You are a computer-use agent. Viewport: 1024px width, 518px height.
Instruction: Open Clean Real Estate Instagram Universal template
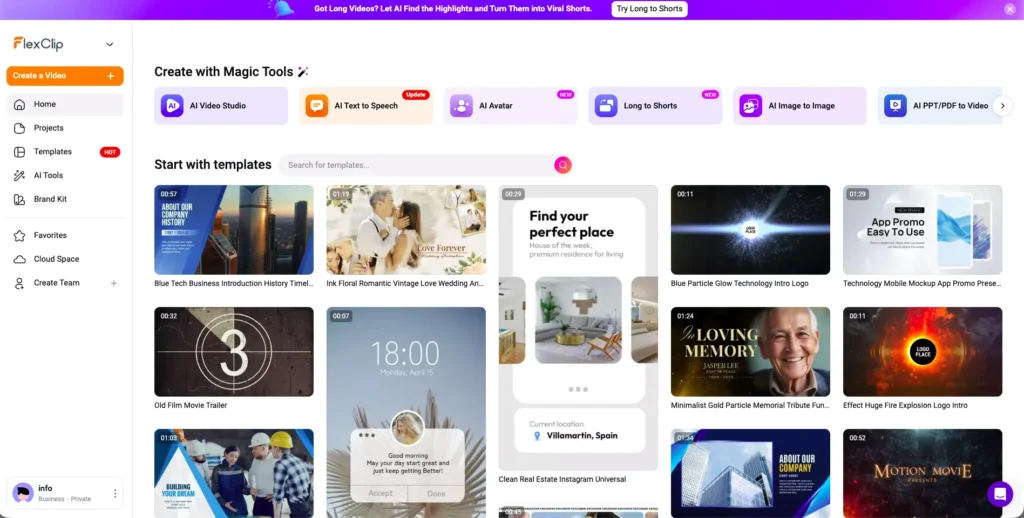(x=579, y=328)
